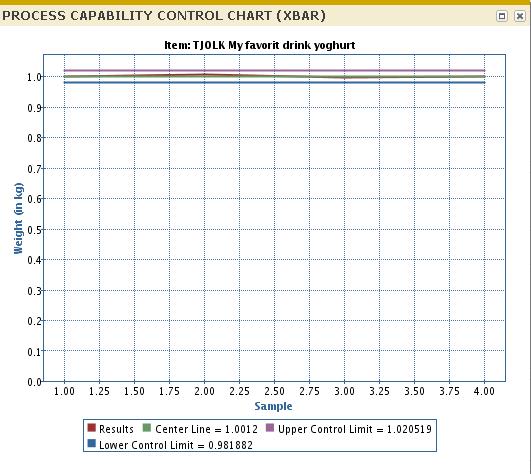
Task: Click the 0.5 tick on the Weight axis
Action: (34, 230)
